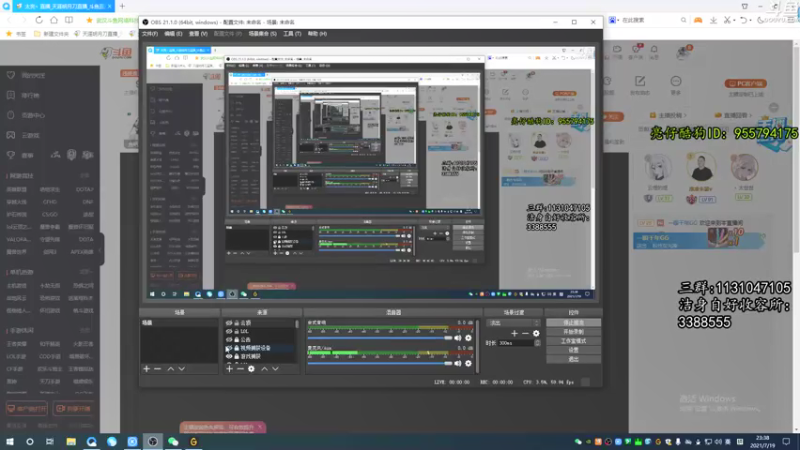Click the orange PC客户端 button on webpage
The image size is (800, 450).
click(745, 83)
